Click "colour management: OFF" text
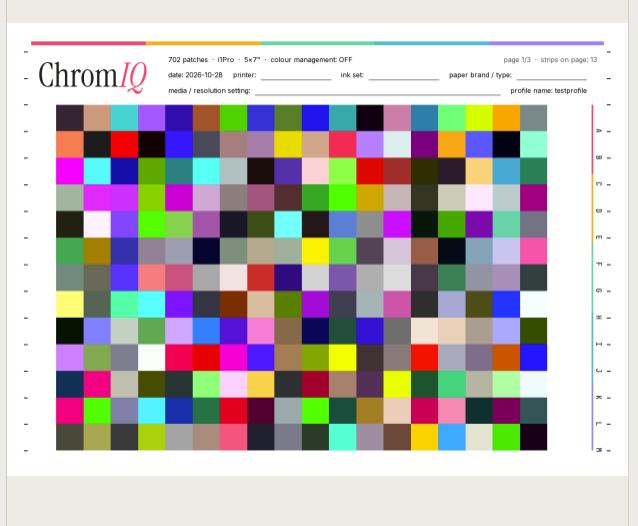 coord(311,60)
